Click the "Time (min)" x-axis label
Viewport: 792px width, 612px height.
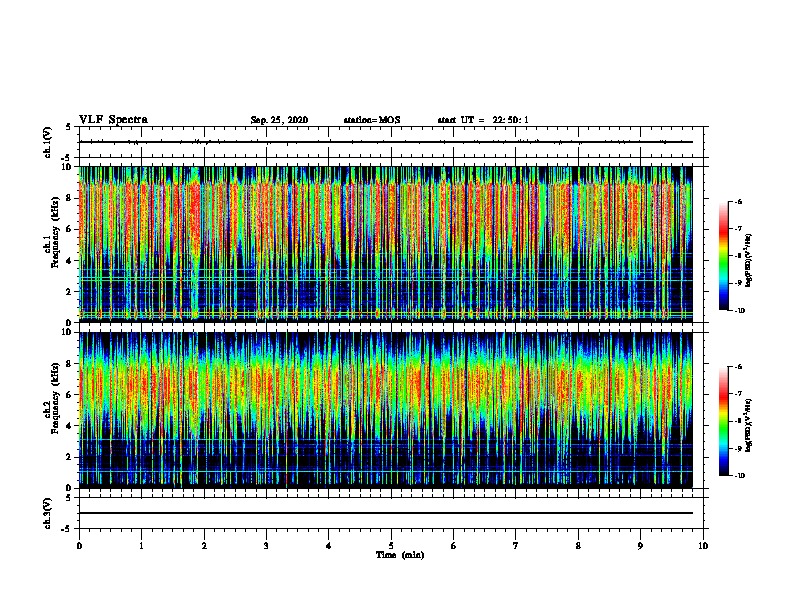click(x=400, y=555)
